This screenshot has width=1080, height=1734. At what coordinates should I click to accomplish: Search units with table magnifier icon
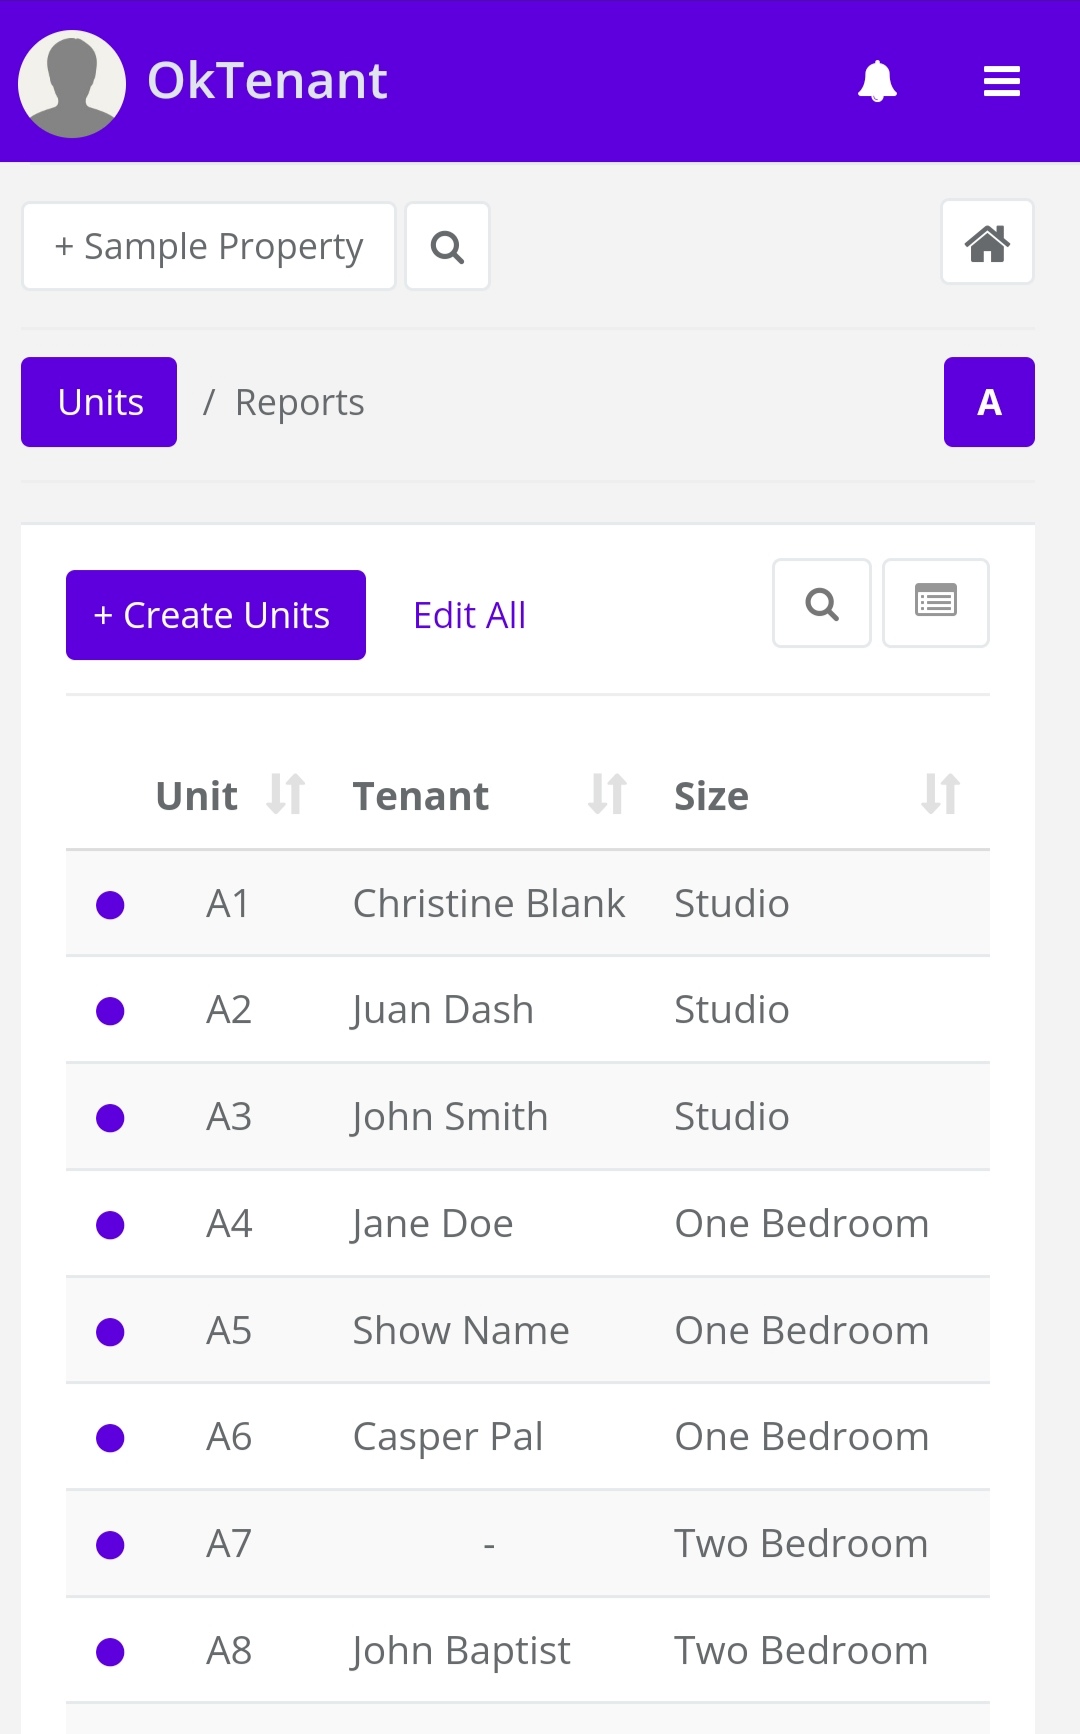coord(821,603)
